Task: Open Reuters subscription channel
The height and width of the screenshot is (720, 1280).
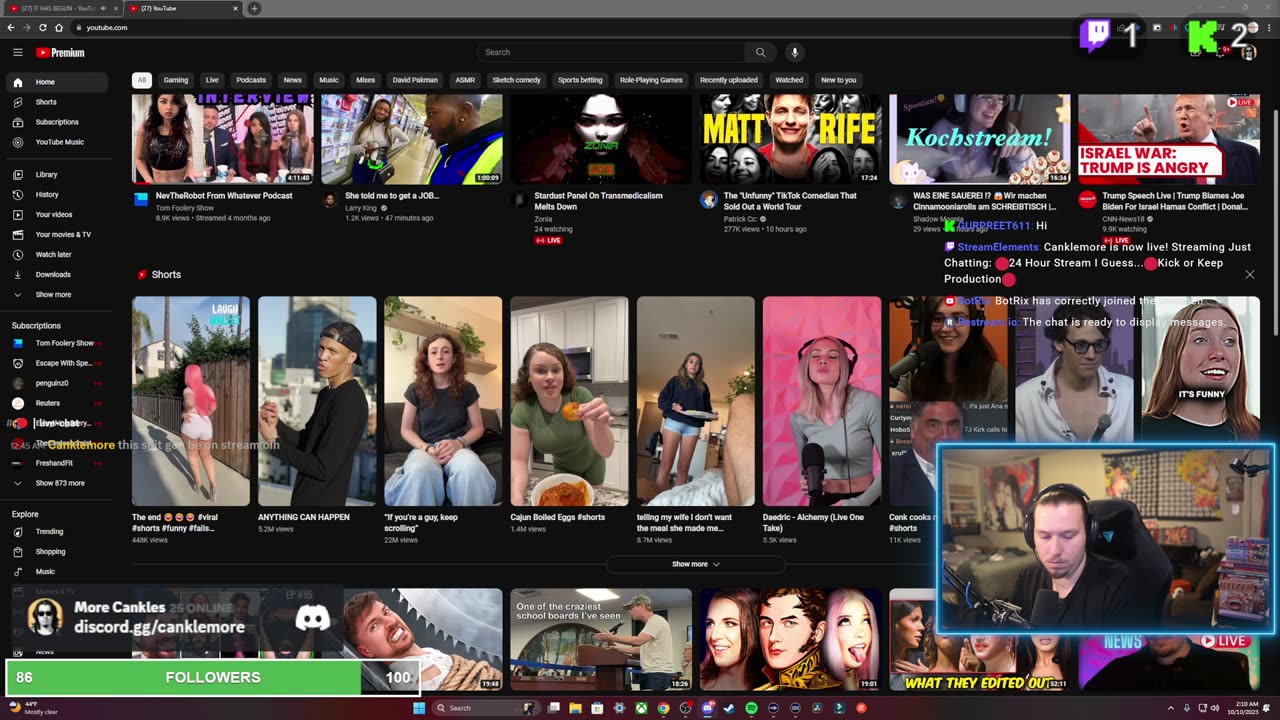Action: [x=56, y=403]
